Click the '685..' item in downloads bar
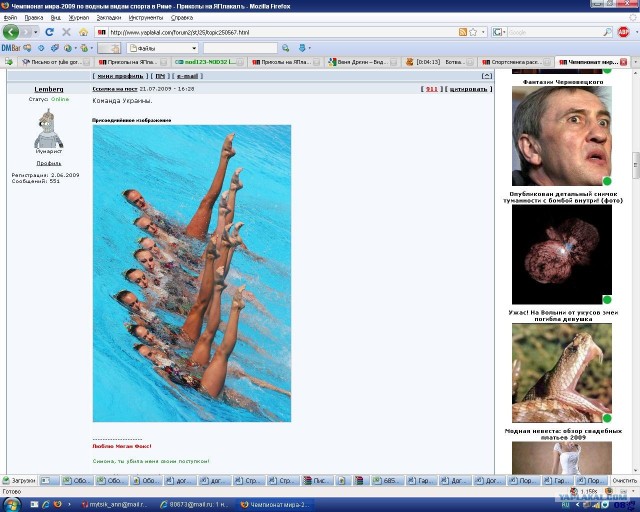 coord(386,481)
